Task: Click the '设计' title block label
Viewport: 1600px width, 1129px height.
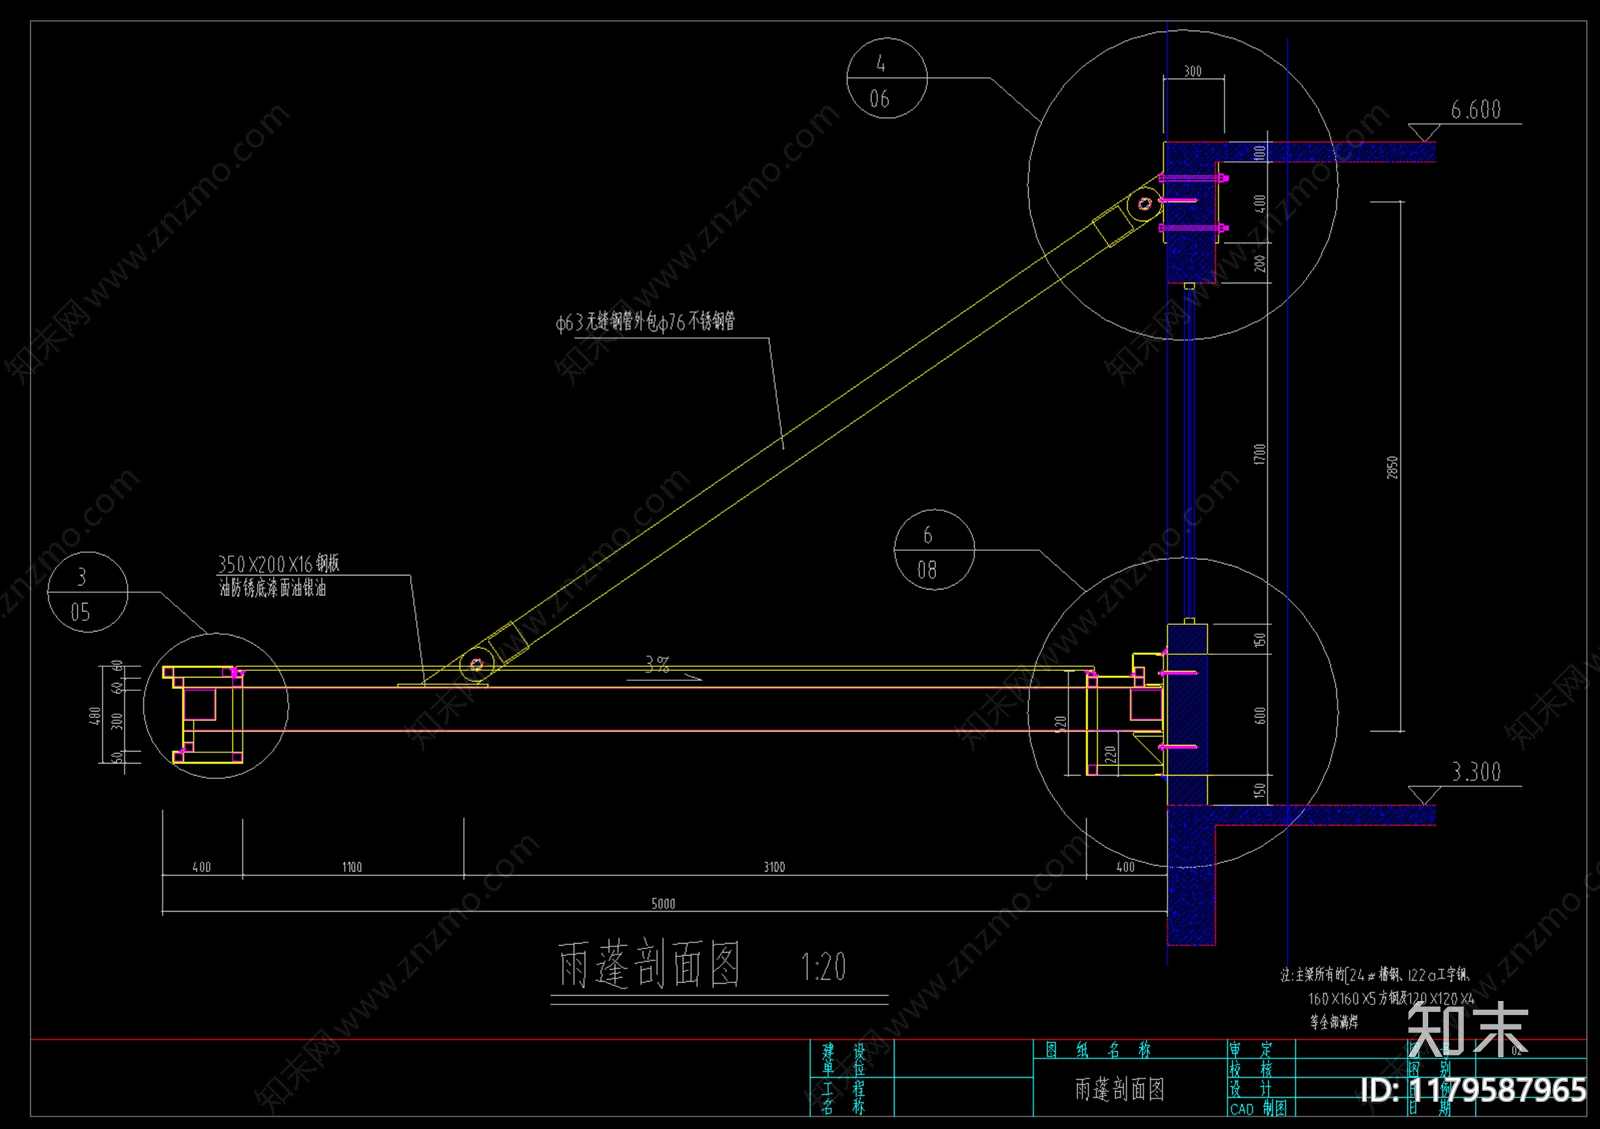Action: click(x=1251, y=1089)
